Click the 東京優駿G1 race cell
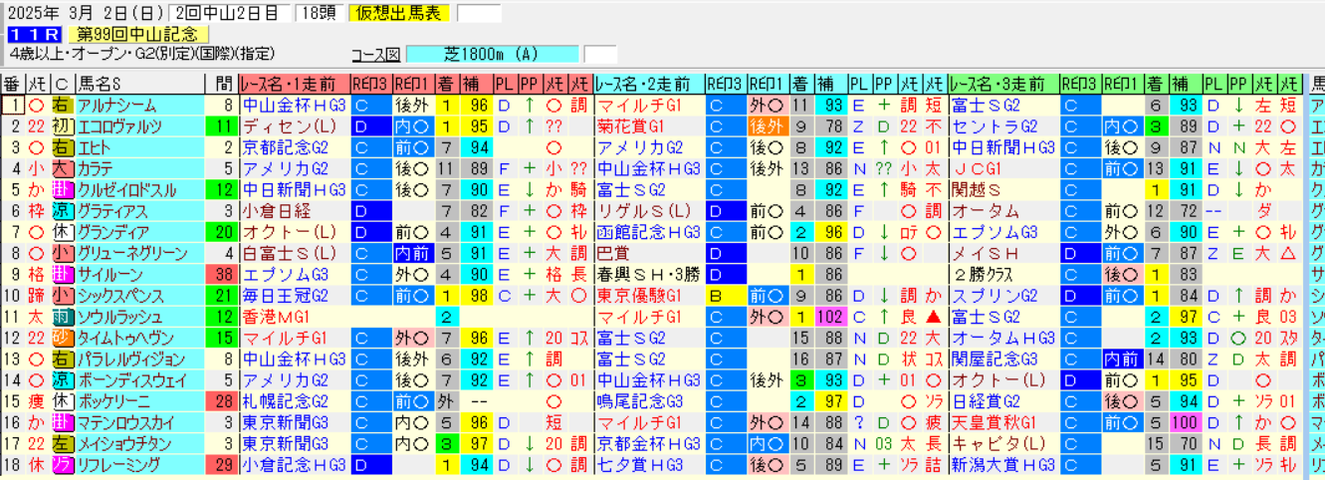 [649, 295]
